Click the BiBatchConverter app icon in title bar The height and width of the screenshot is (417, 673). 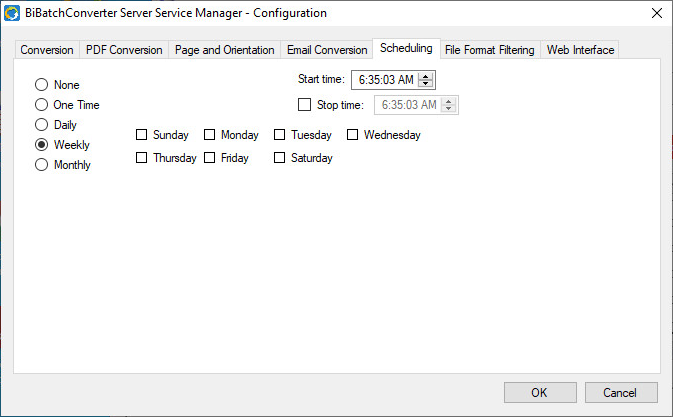coord(13,13)
